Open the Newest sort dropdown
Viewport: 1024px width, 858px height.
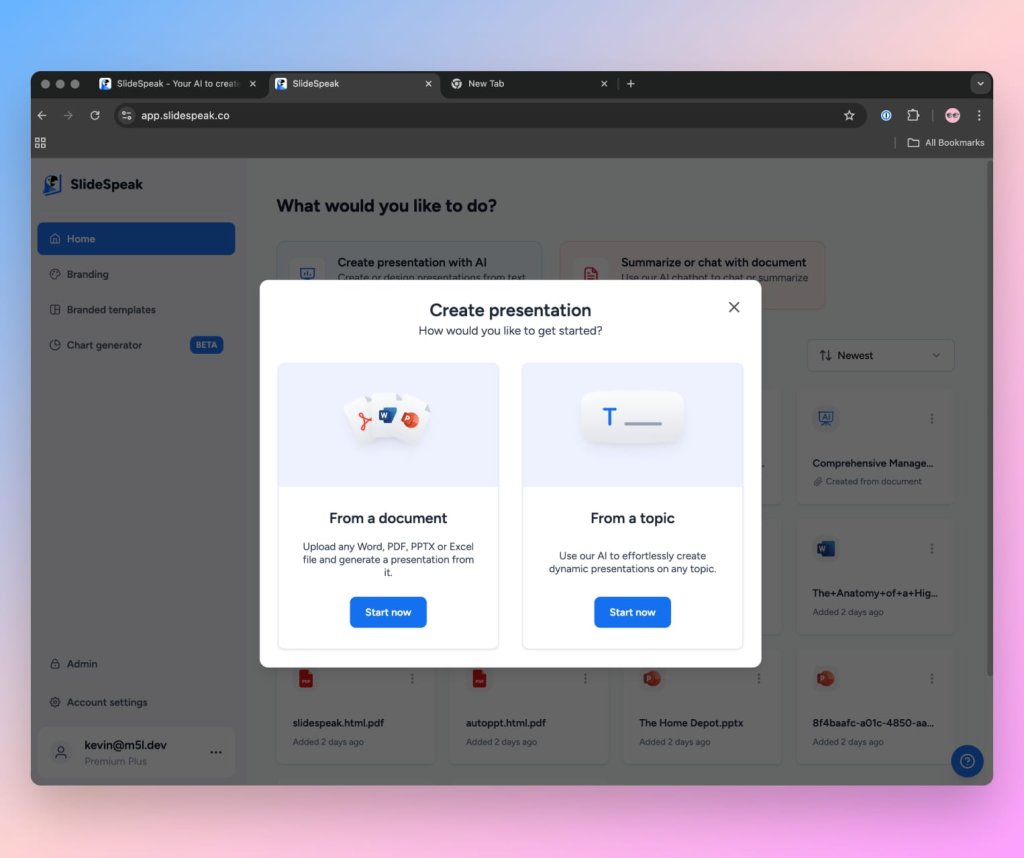[x=880, y=355]
